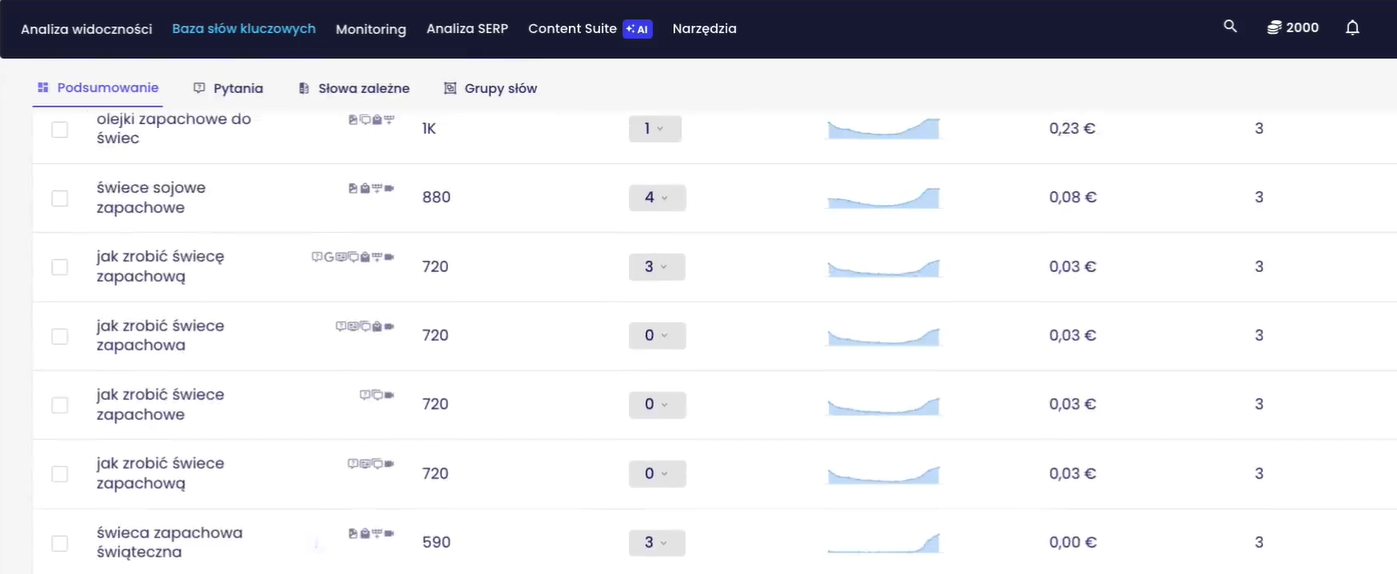Click trend chart for świece sojowe zapachowe
Screen dimensions: 1397x574
point(883,198)
